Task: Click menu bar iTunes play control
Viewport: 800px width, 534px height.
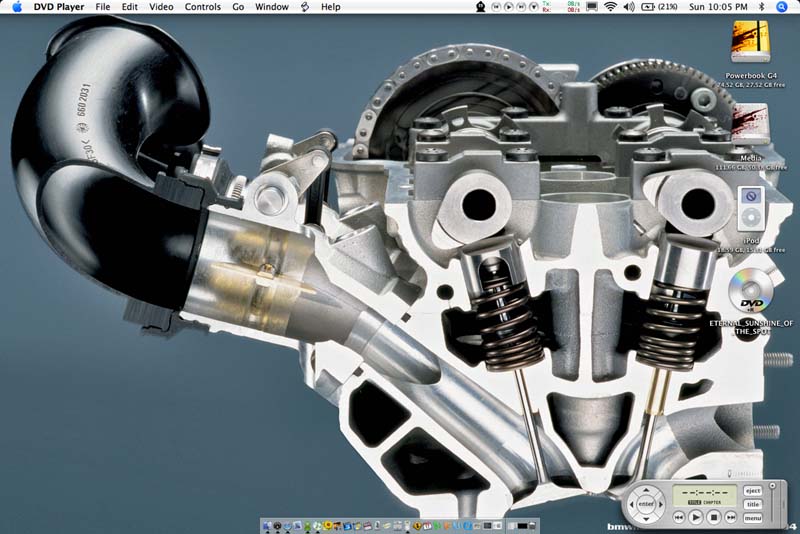Action: point(509,7)
